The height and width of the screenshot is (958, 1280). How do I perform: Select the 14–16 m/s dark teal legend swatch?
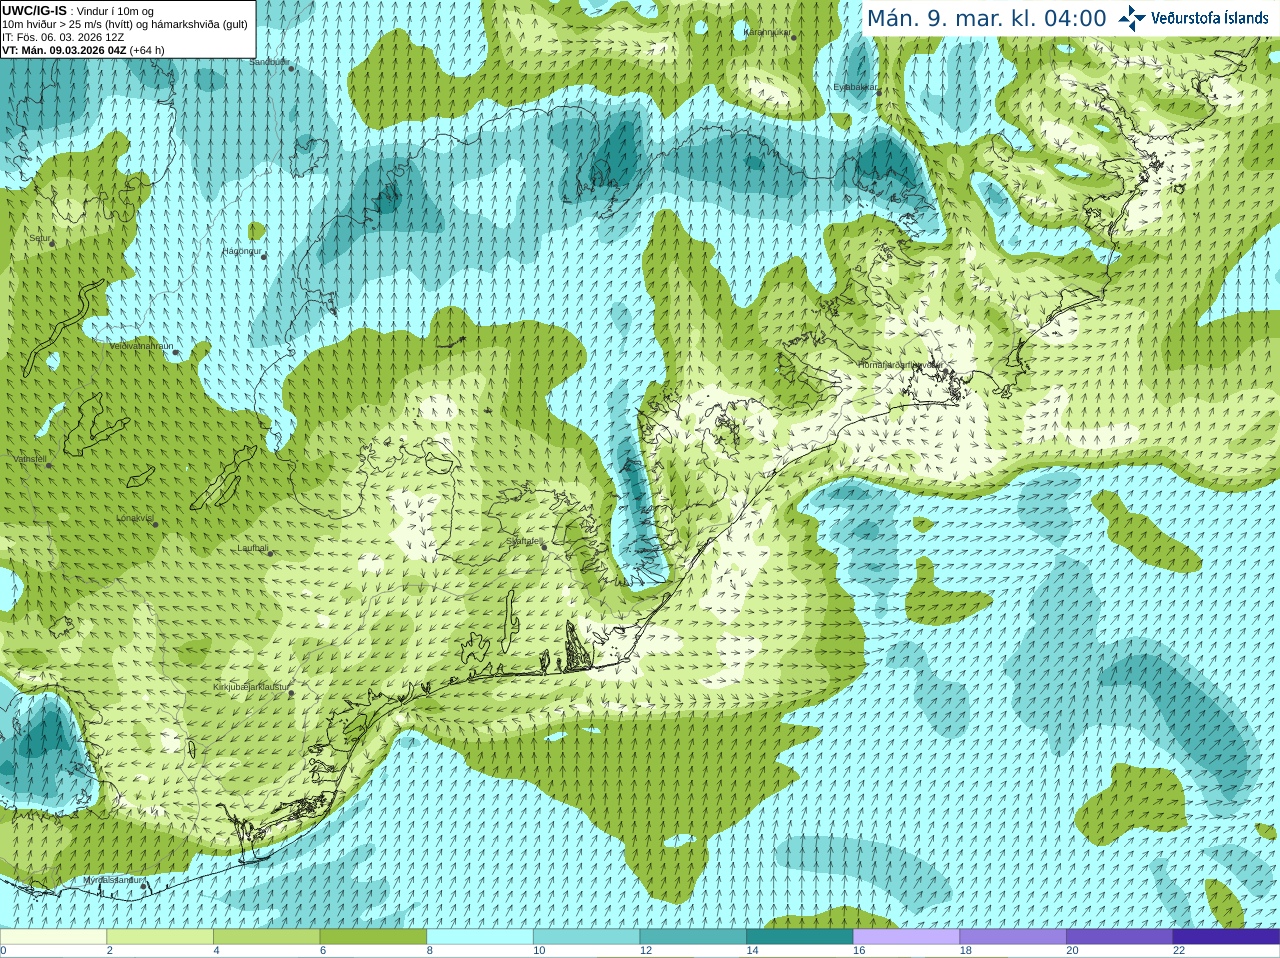[800, 937]
